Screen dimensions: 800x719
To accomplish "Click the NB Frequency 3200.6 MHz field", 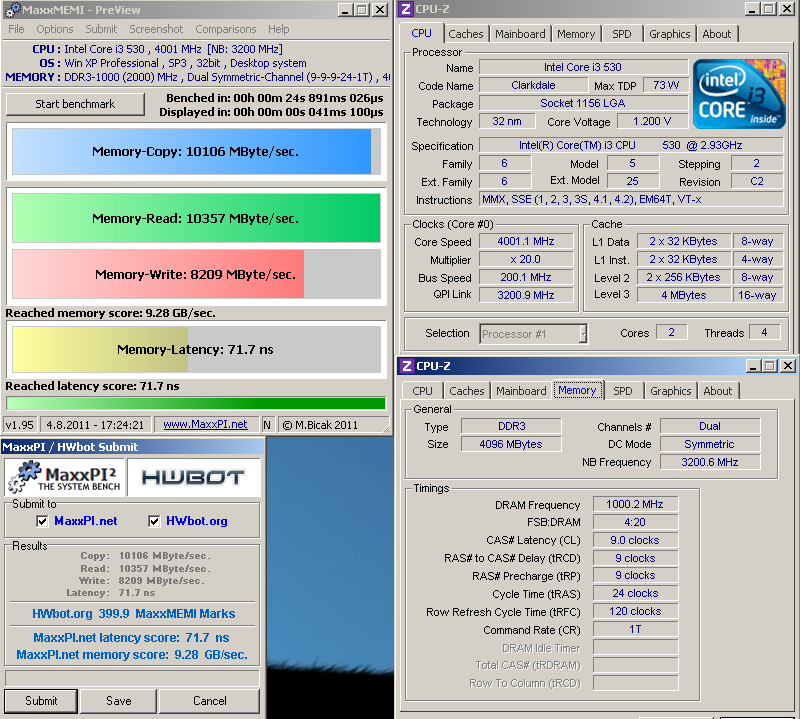I will [x=710, y=462].
